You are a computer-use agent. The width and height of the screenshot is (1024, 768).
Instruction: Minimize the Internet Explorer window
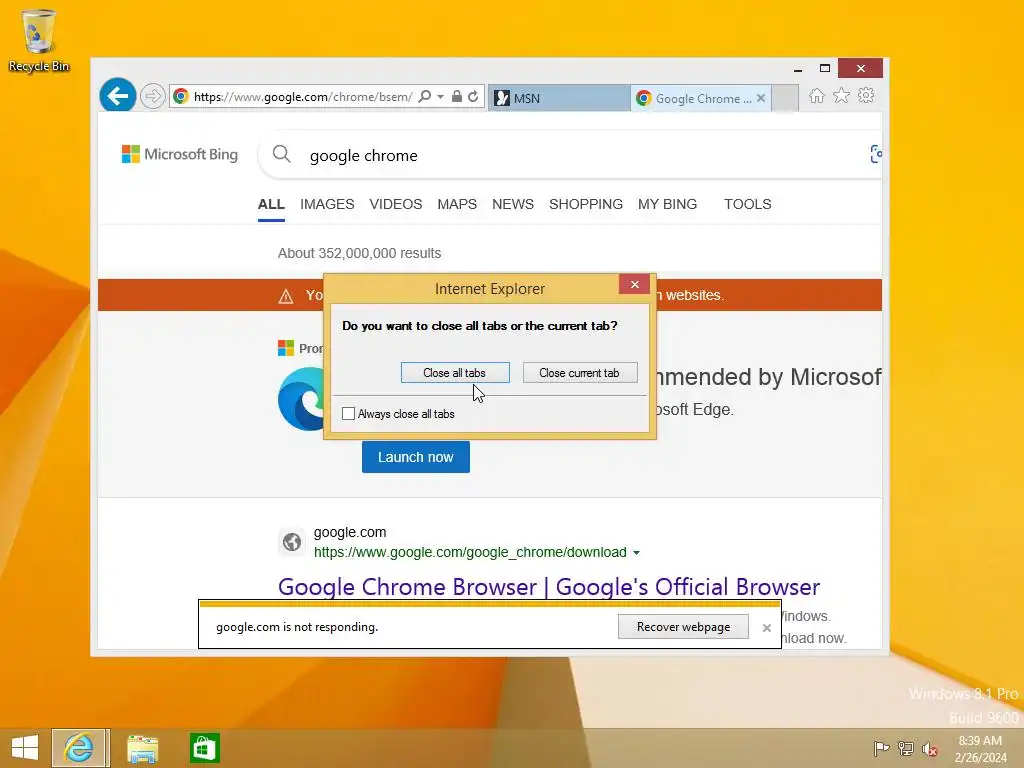797,69
